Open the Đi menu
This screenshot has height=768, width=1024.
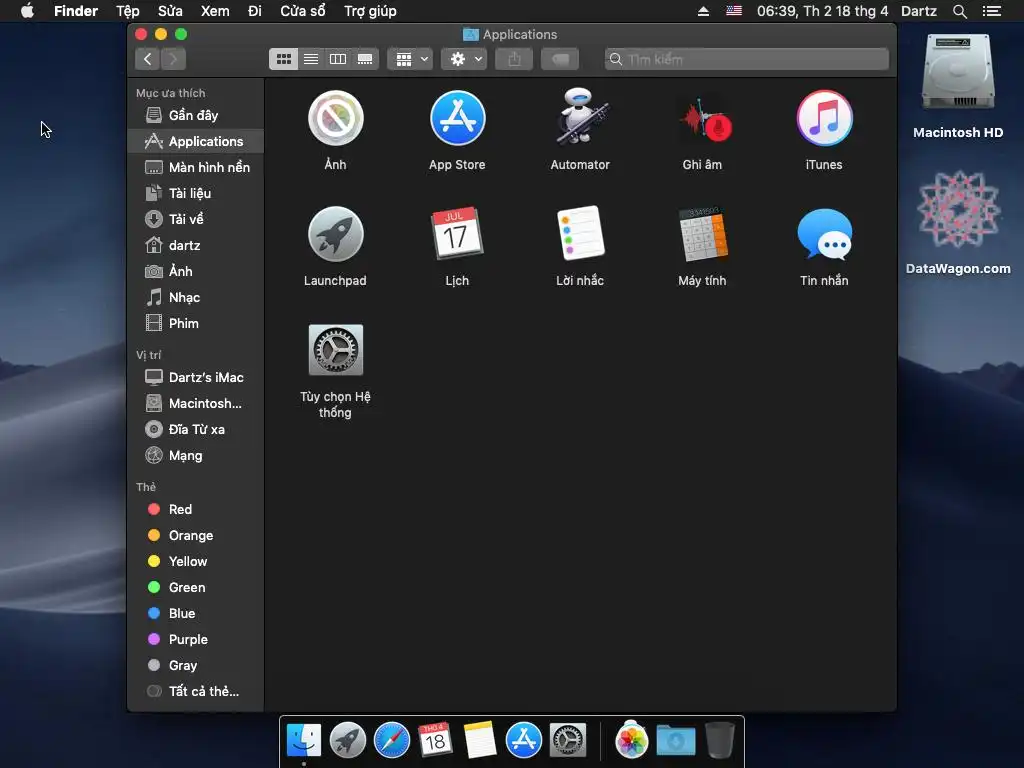pos(255,11)
